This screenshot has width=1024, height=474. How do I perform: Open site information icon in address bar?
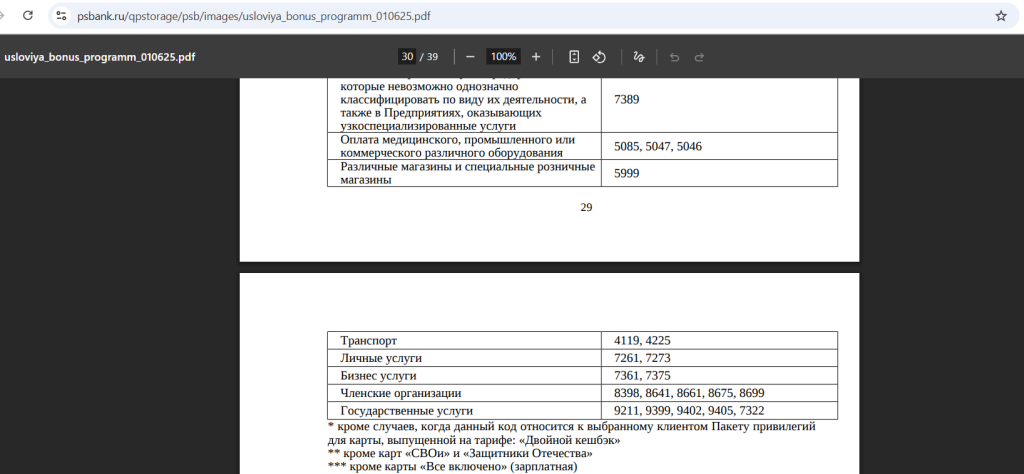point(61,16)
